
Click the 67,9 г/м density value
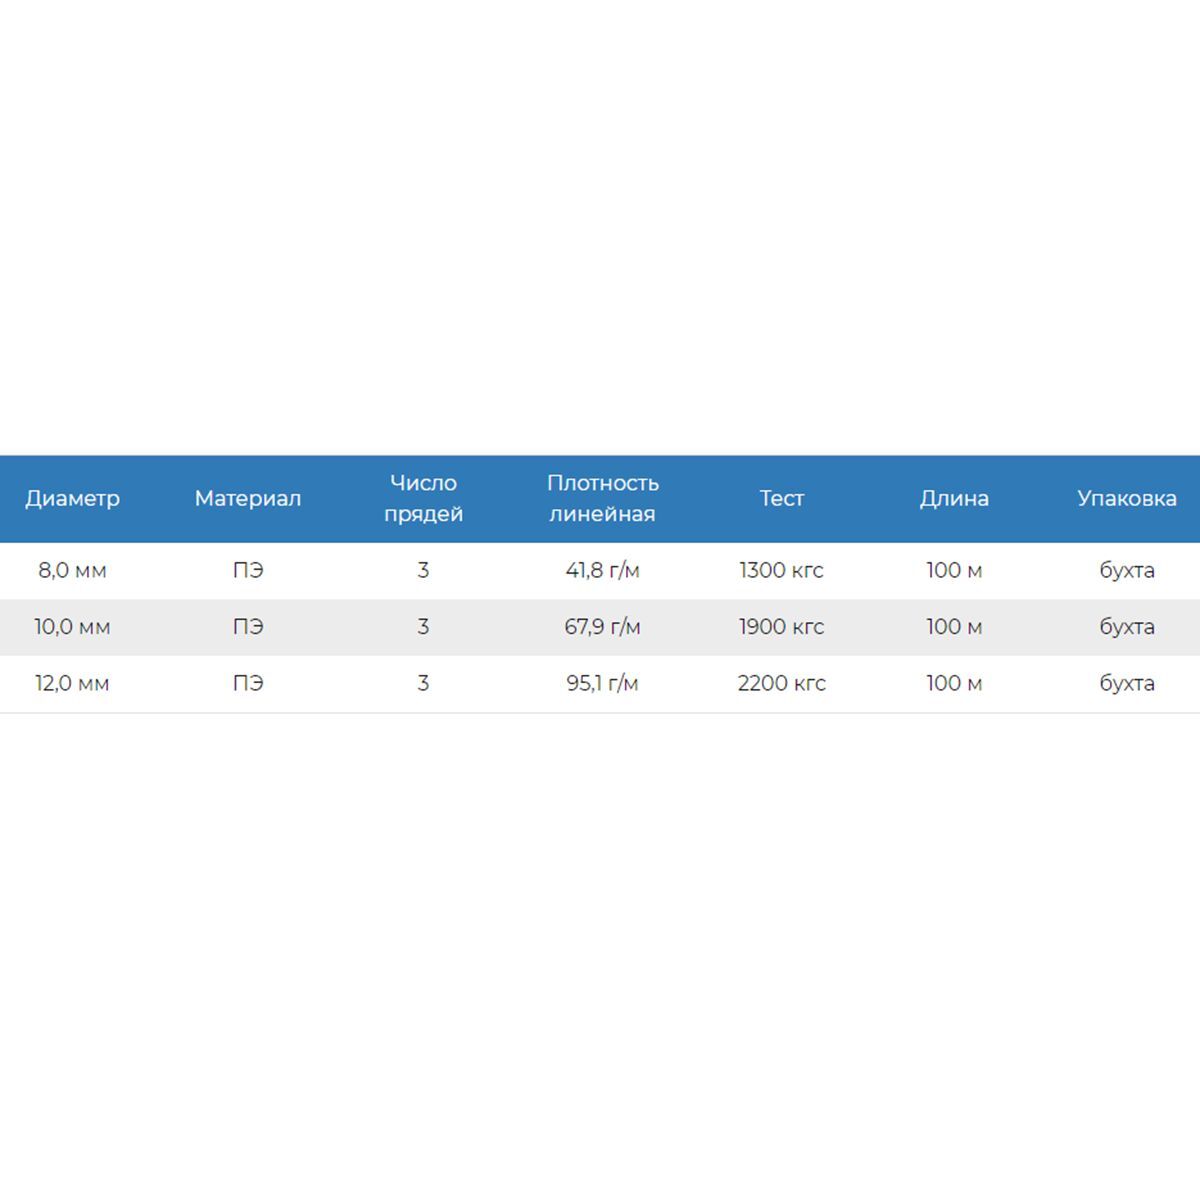(602, 627)
